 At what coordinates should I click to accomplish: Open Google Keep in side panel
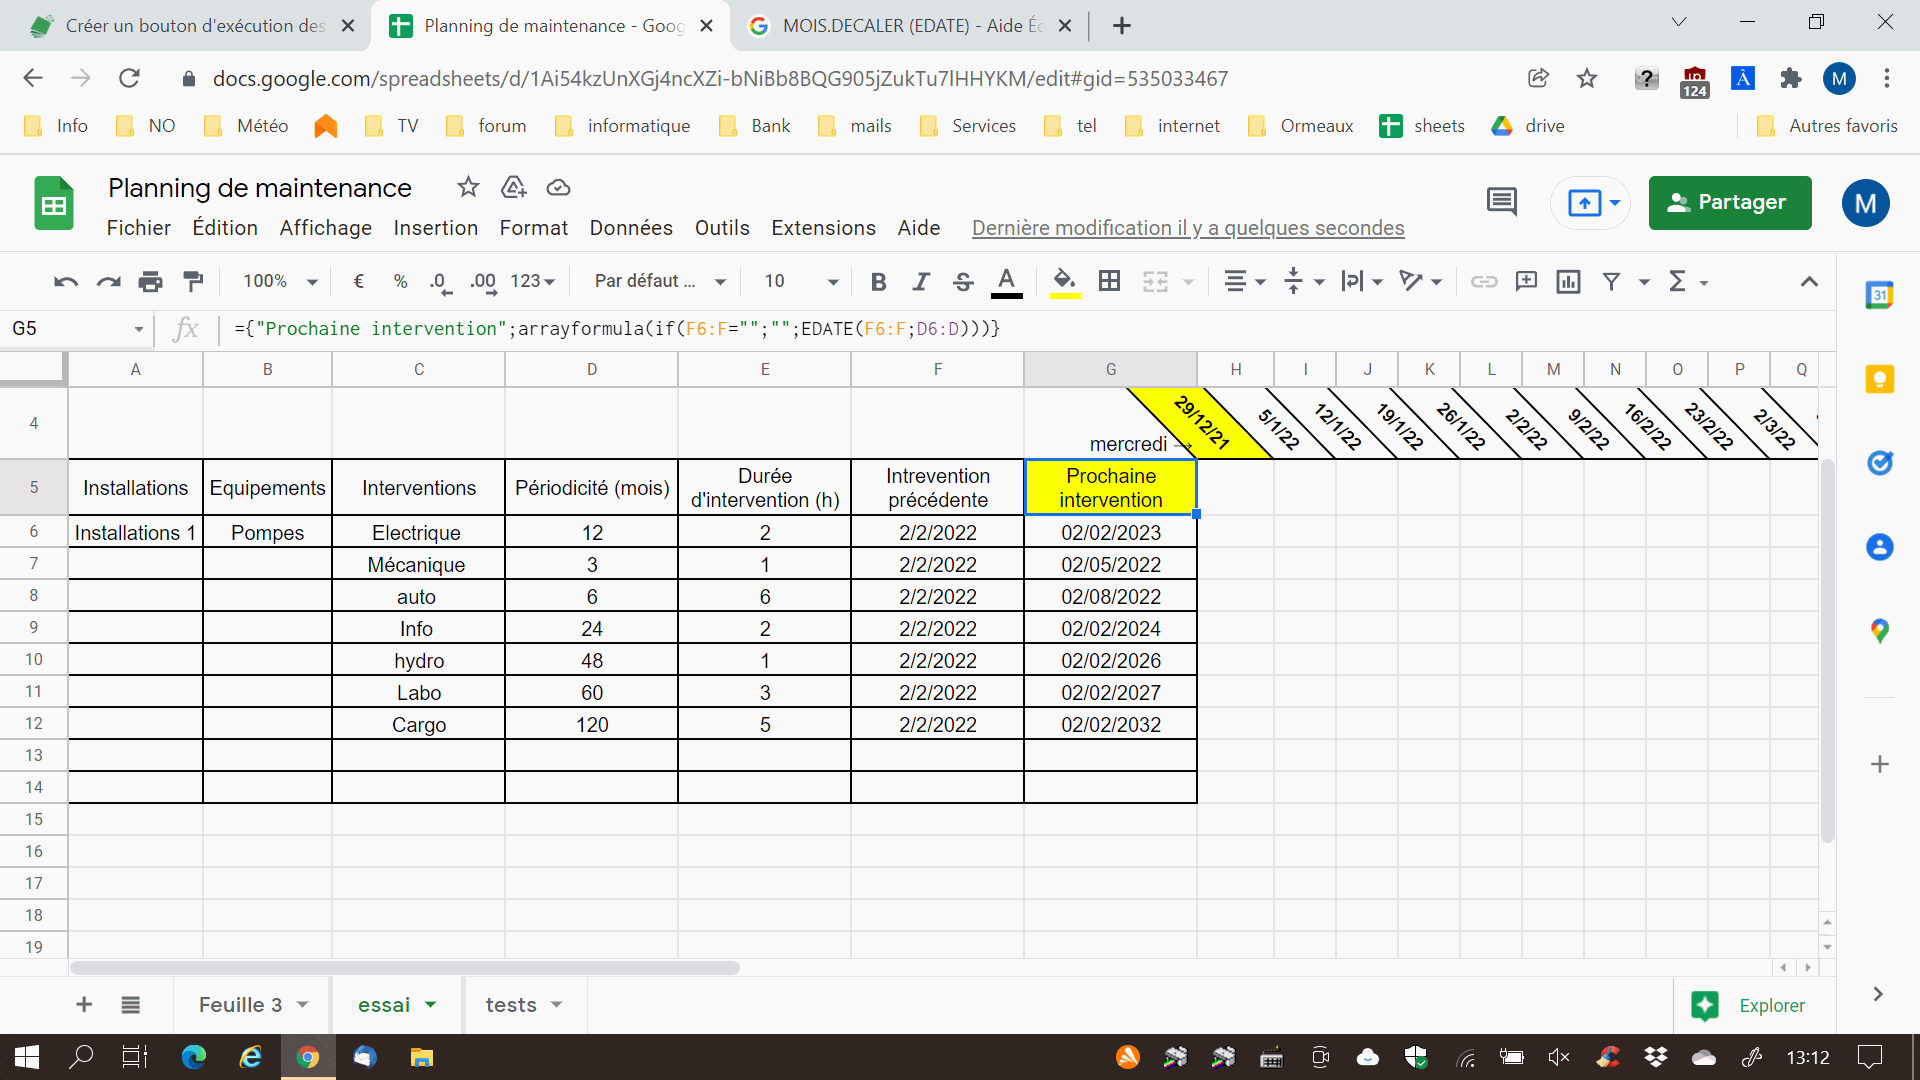1879,379
